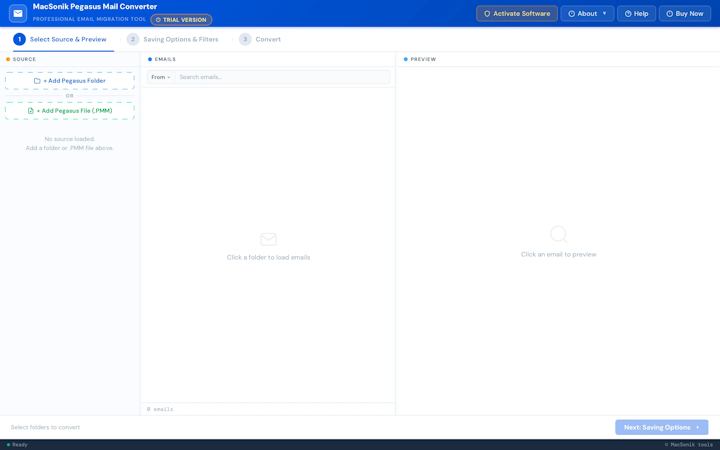Focus the Search emails field

(282, 77)
